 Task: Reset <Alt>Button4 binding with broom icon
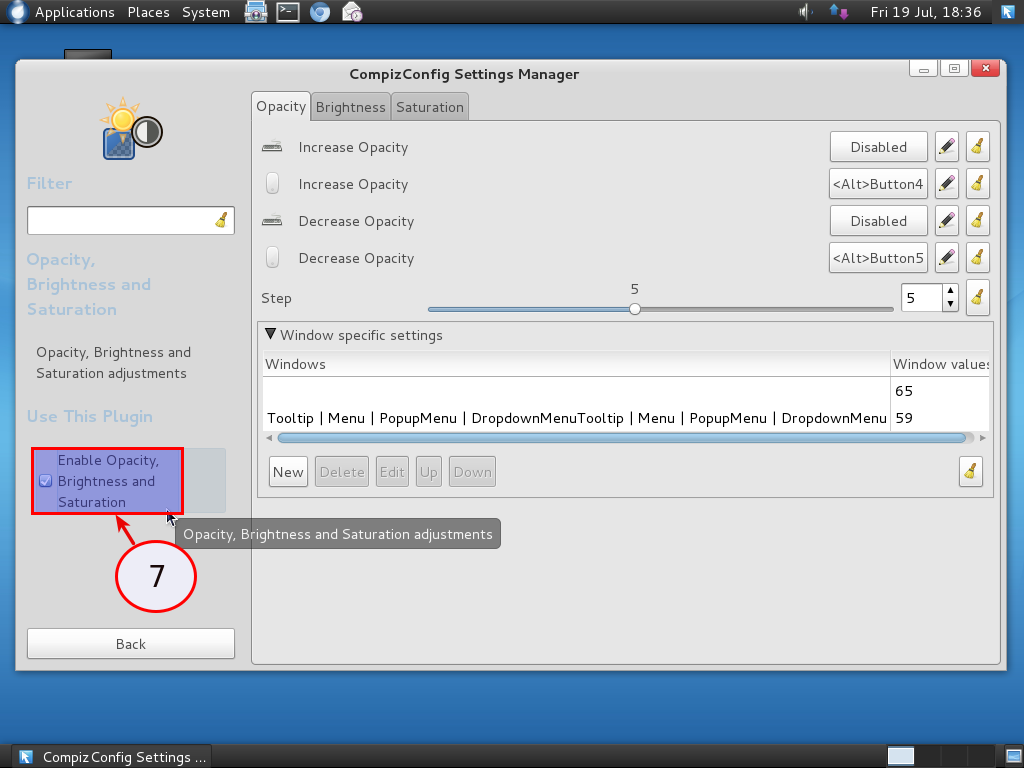click(x=977, y=184)
